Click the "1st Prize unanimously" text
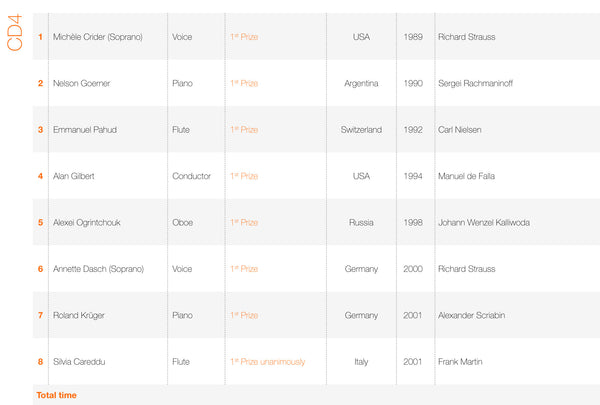 (x=267, y=361)
